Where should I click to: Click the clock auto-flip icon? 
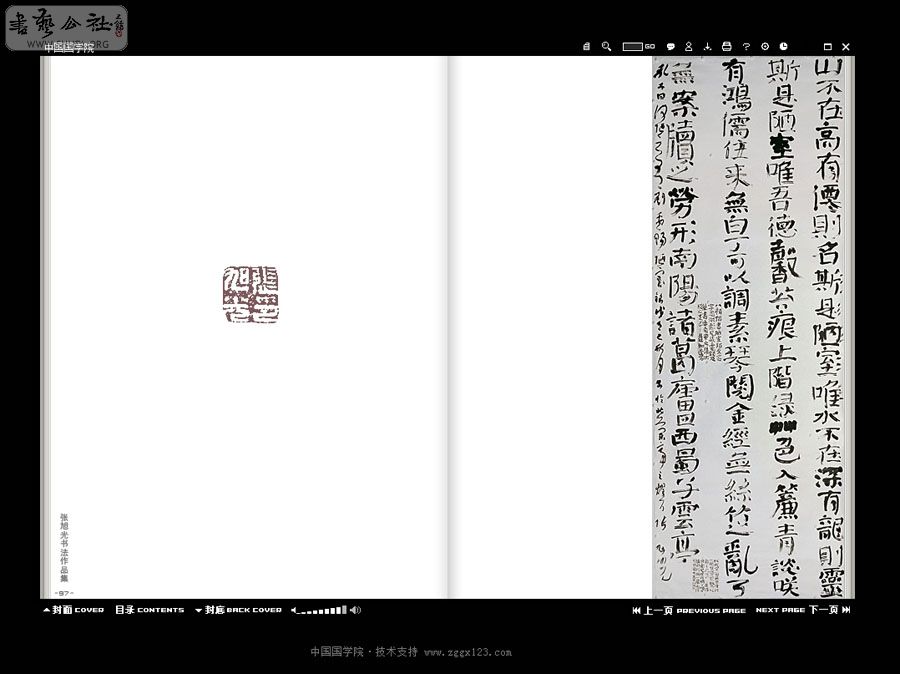click(784, 47)
